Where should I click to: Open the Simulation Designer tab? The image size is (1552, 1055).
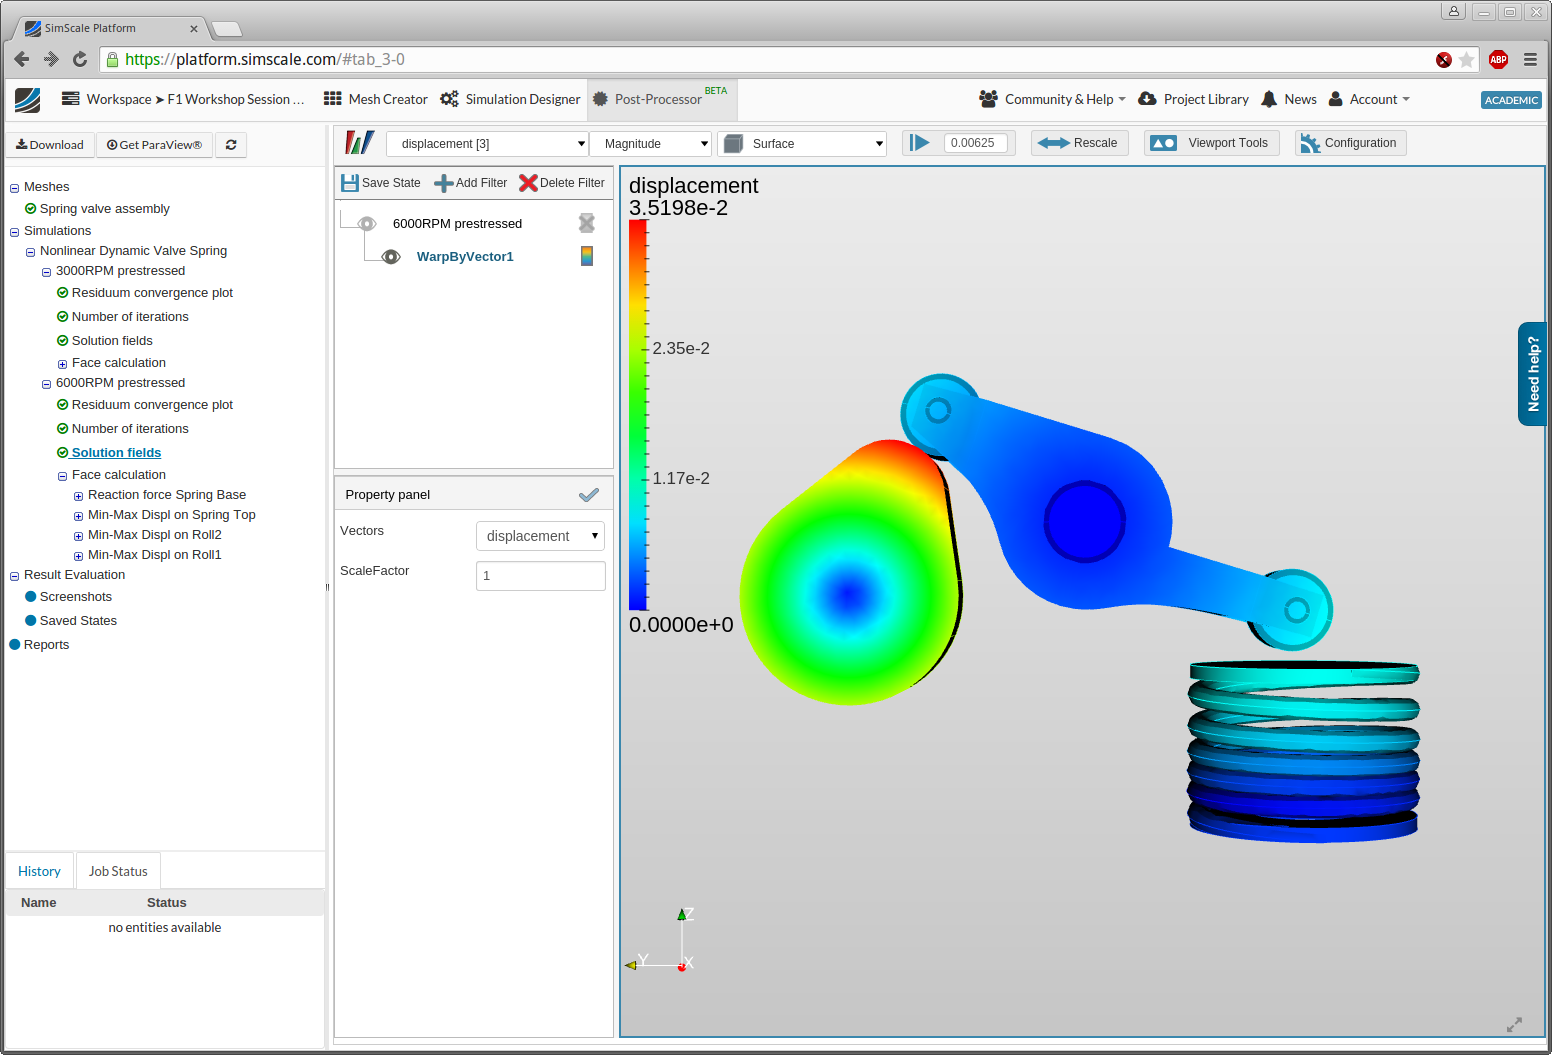click(510, 99)
